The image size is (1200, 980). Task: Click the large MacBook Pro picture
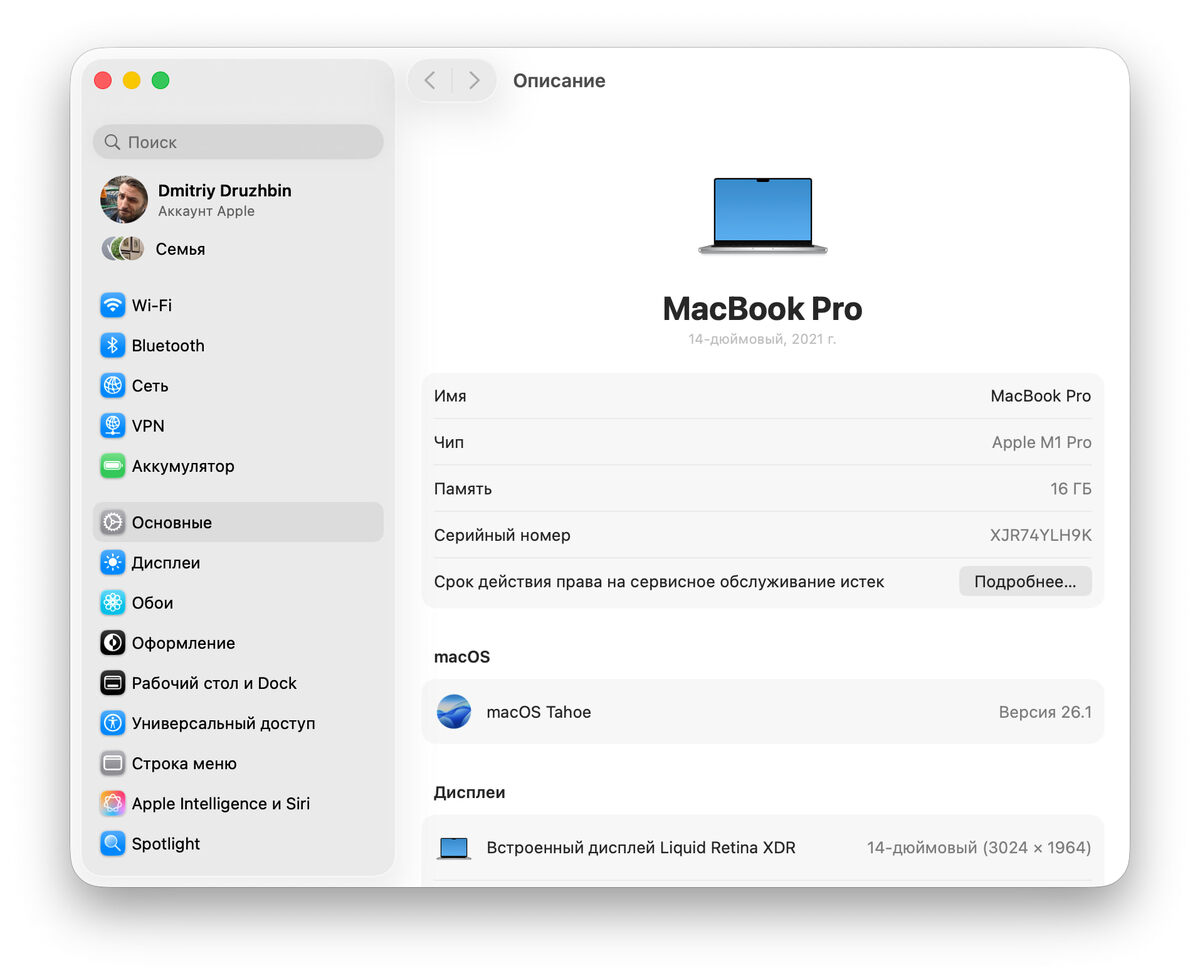[x=763, y=216]
